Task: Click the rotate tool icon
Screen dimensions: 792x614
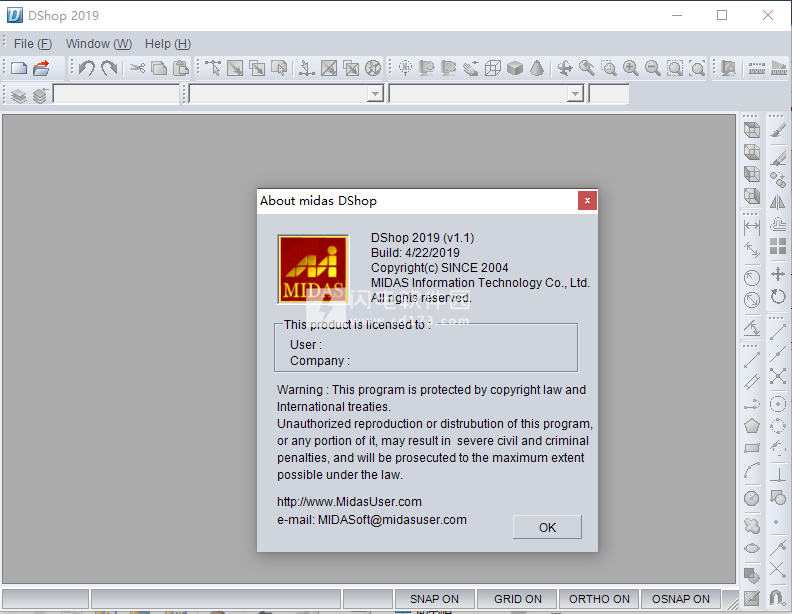Action: (x=778, y=296)
